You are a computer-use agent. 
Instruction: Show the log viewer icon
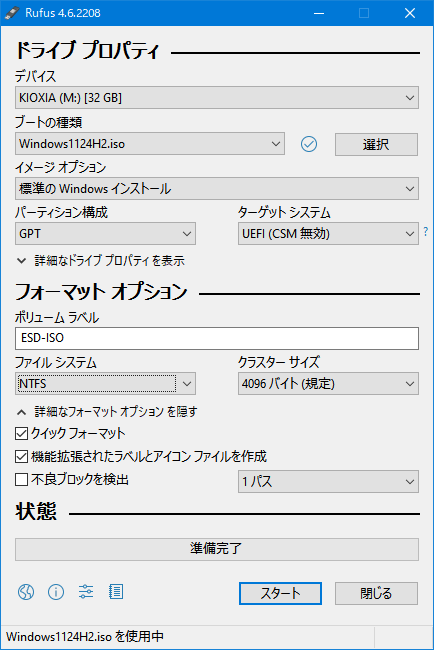point(116,592)
